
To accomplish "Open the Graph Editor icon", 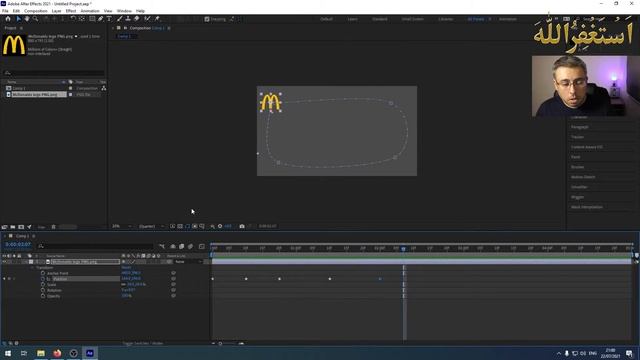I will coord(202,247).
